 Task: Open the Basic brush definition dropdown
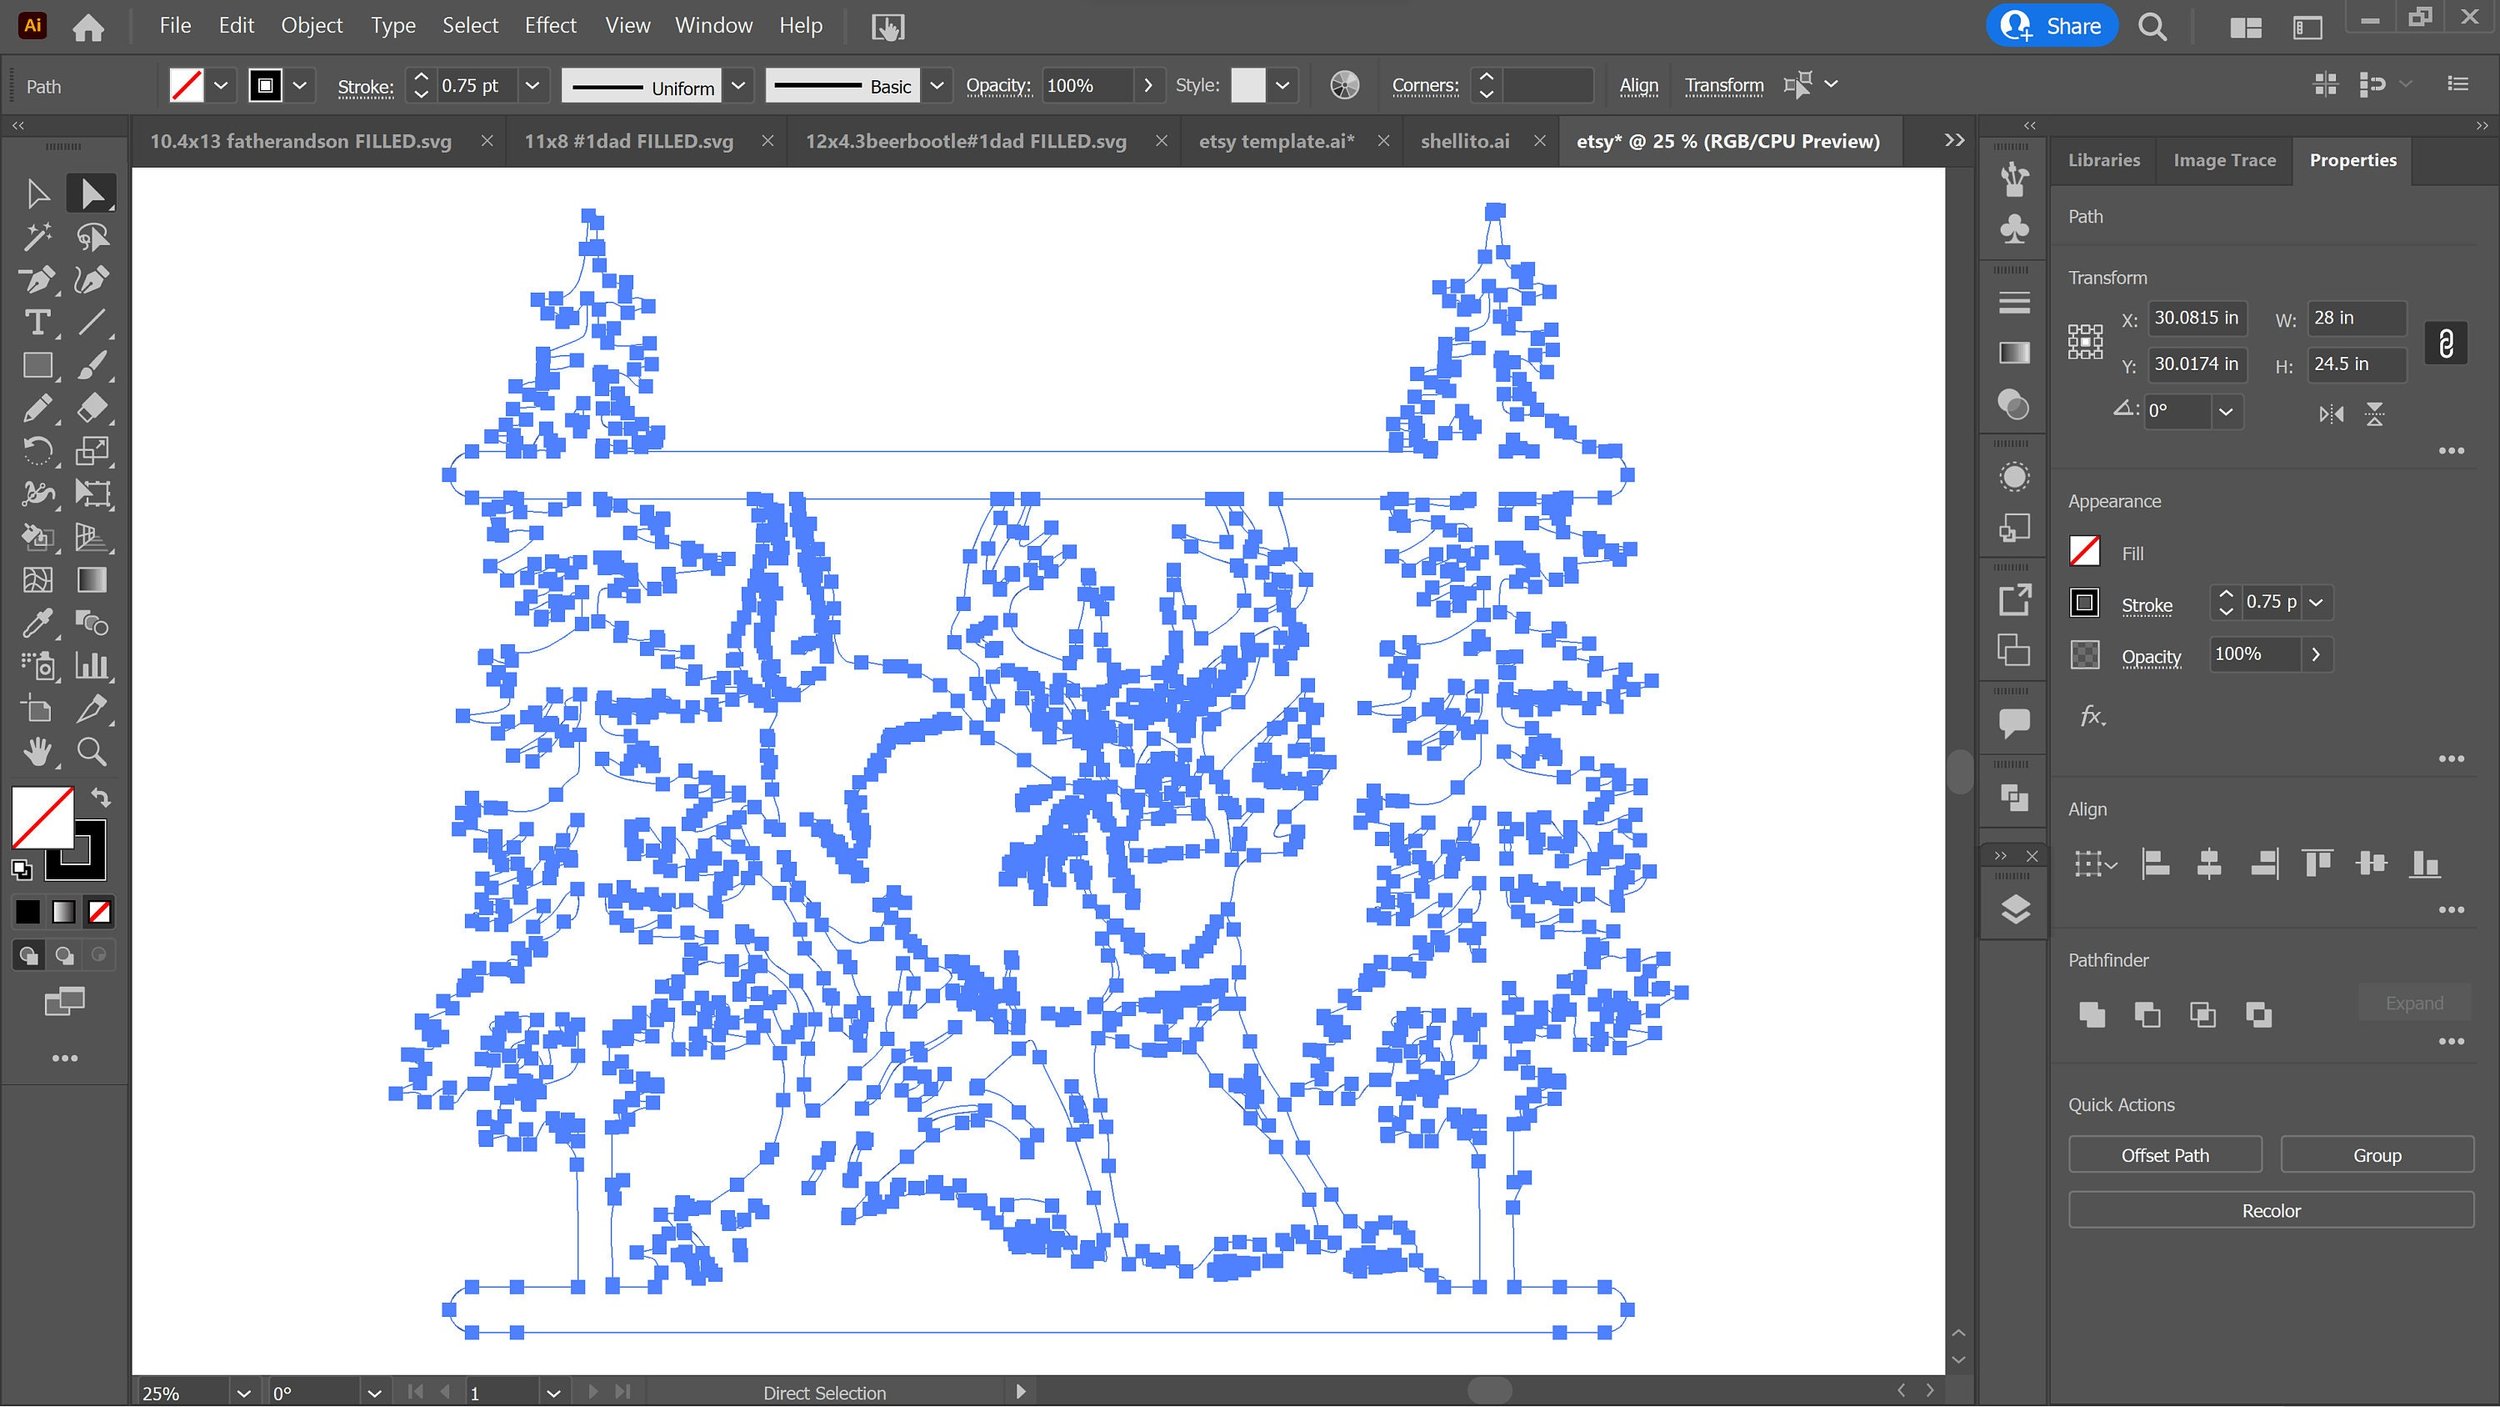pos(936,86)
